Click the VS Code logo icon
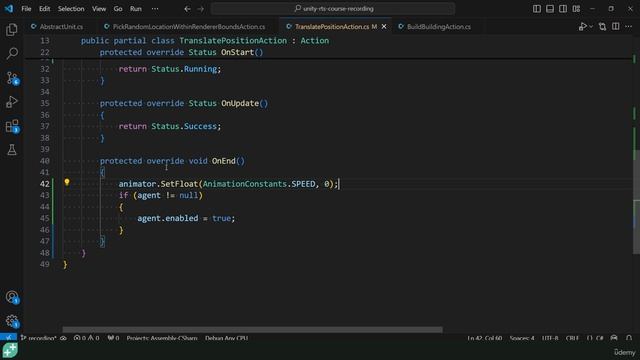 9,9
